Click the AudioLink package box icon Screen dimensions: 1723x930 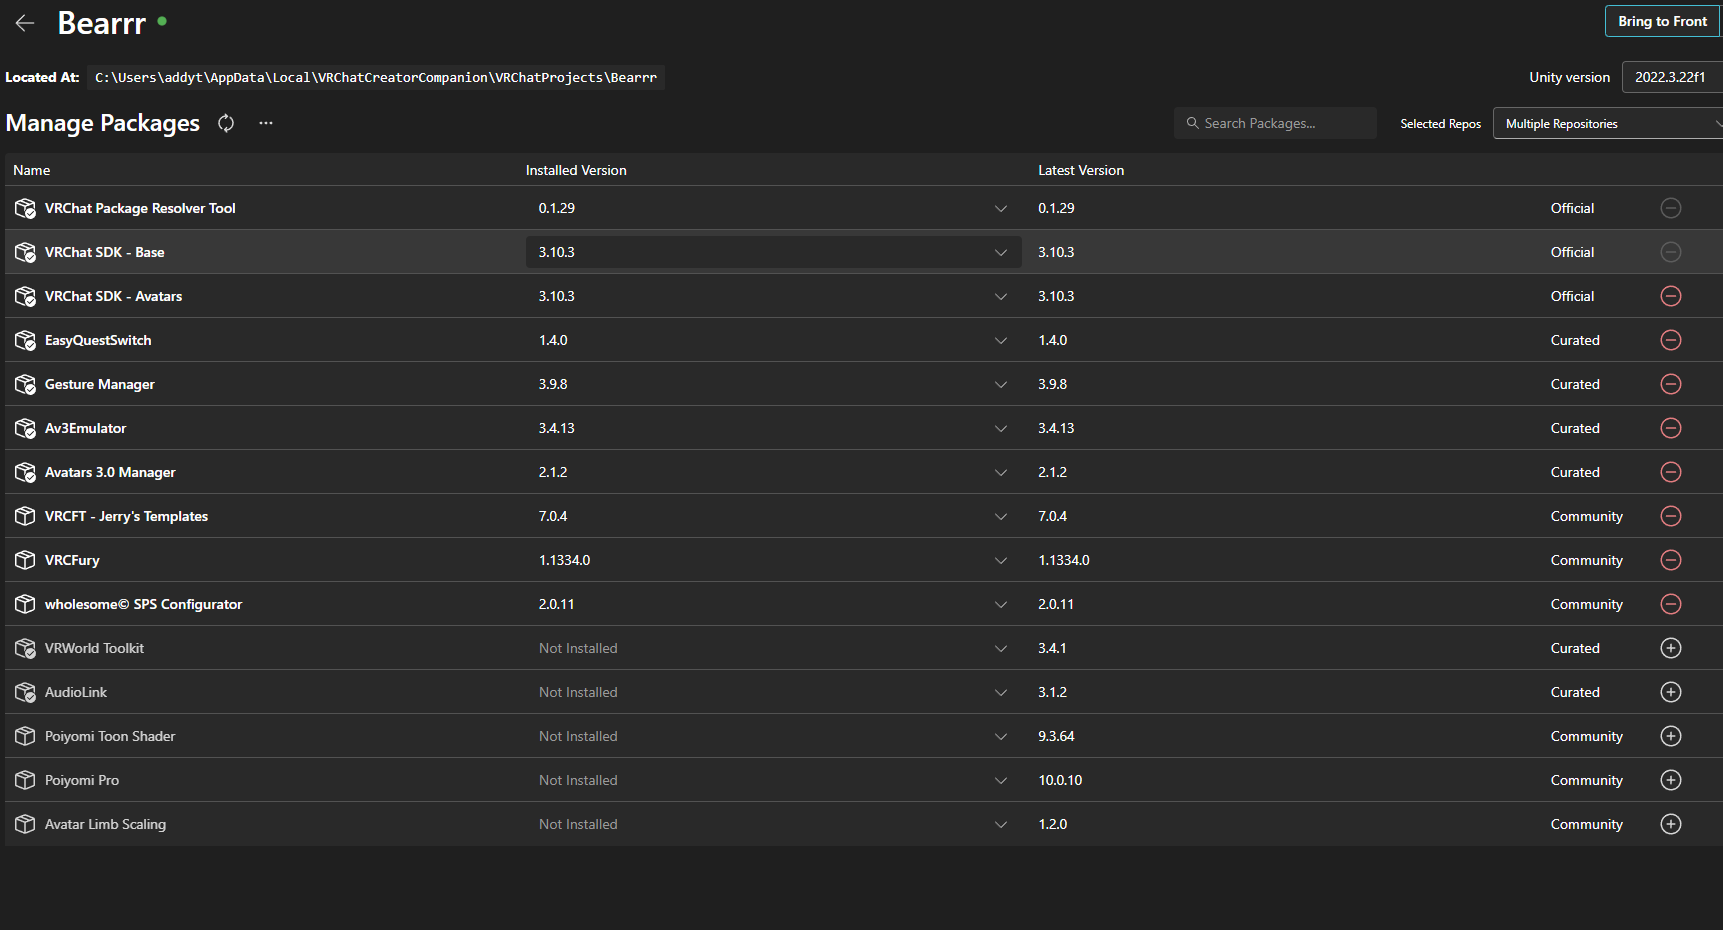click(25, 692)
